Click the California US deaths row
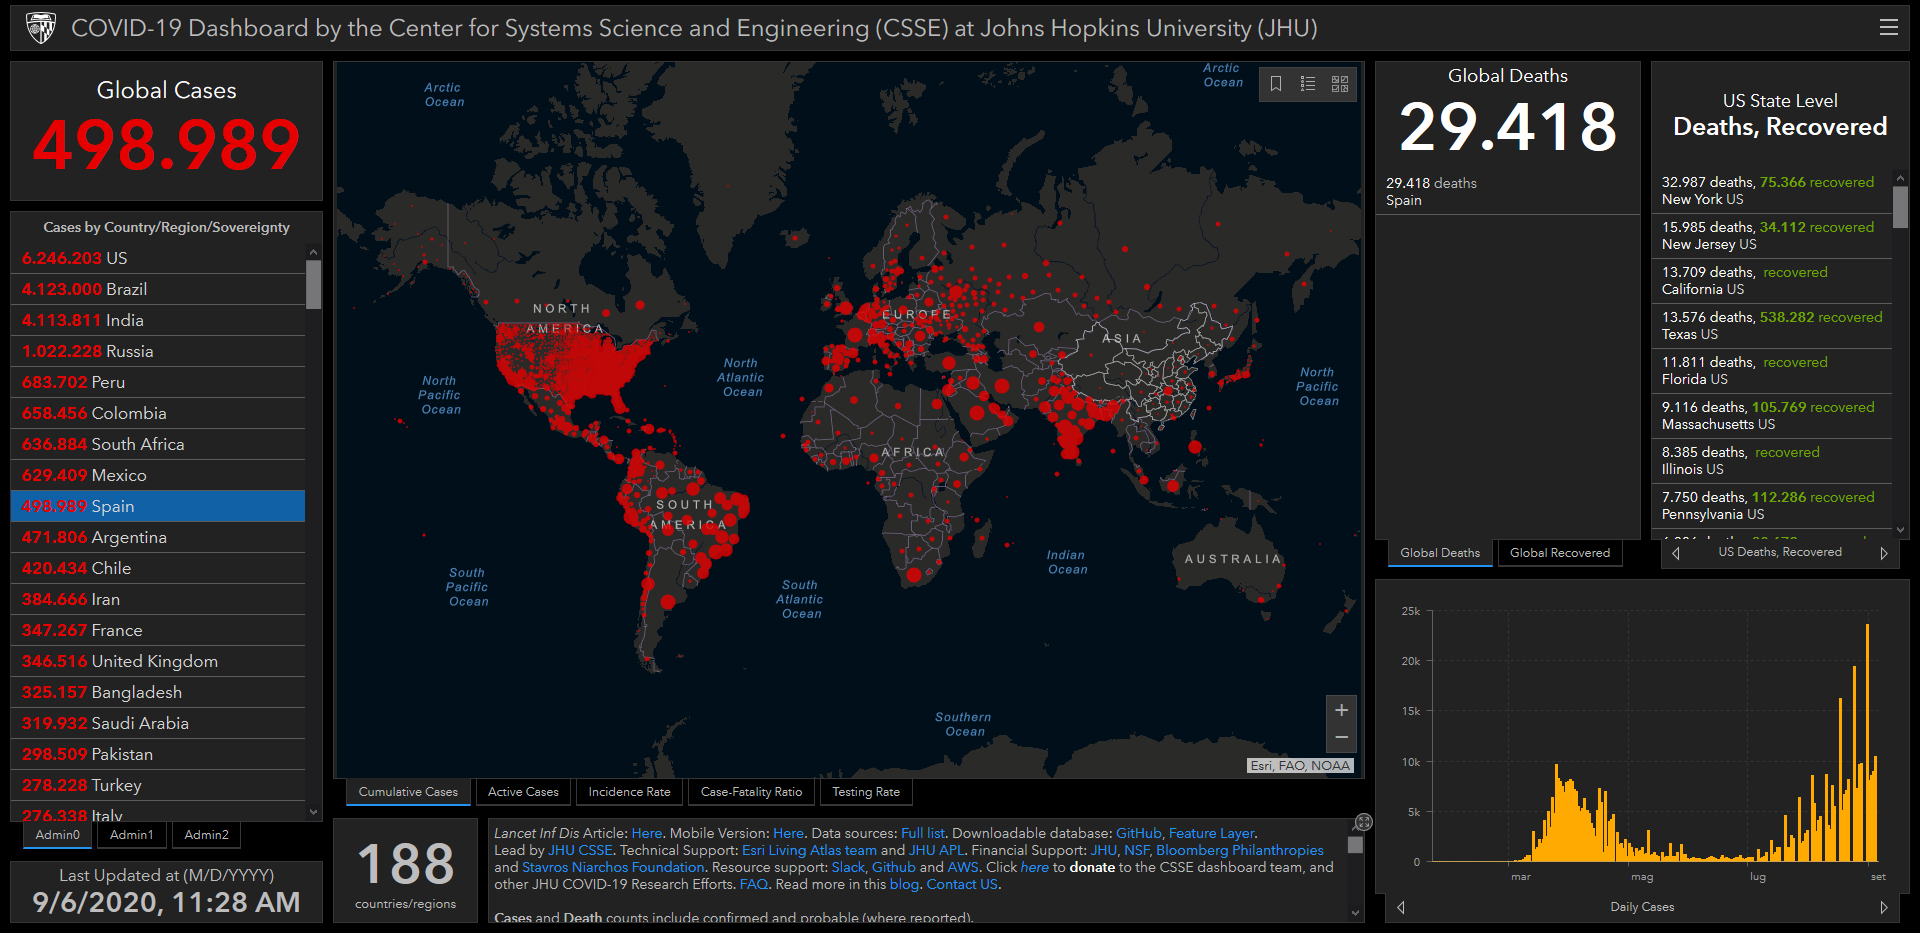Screen dimensions: 1920x933 [x=1772, y=281]
